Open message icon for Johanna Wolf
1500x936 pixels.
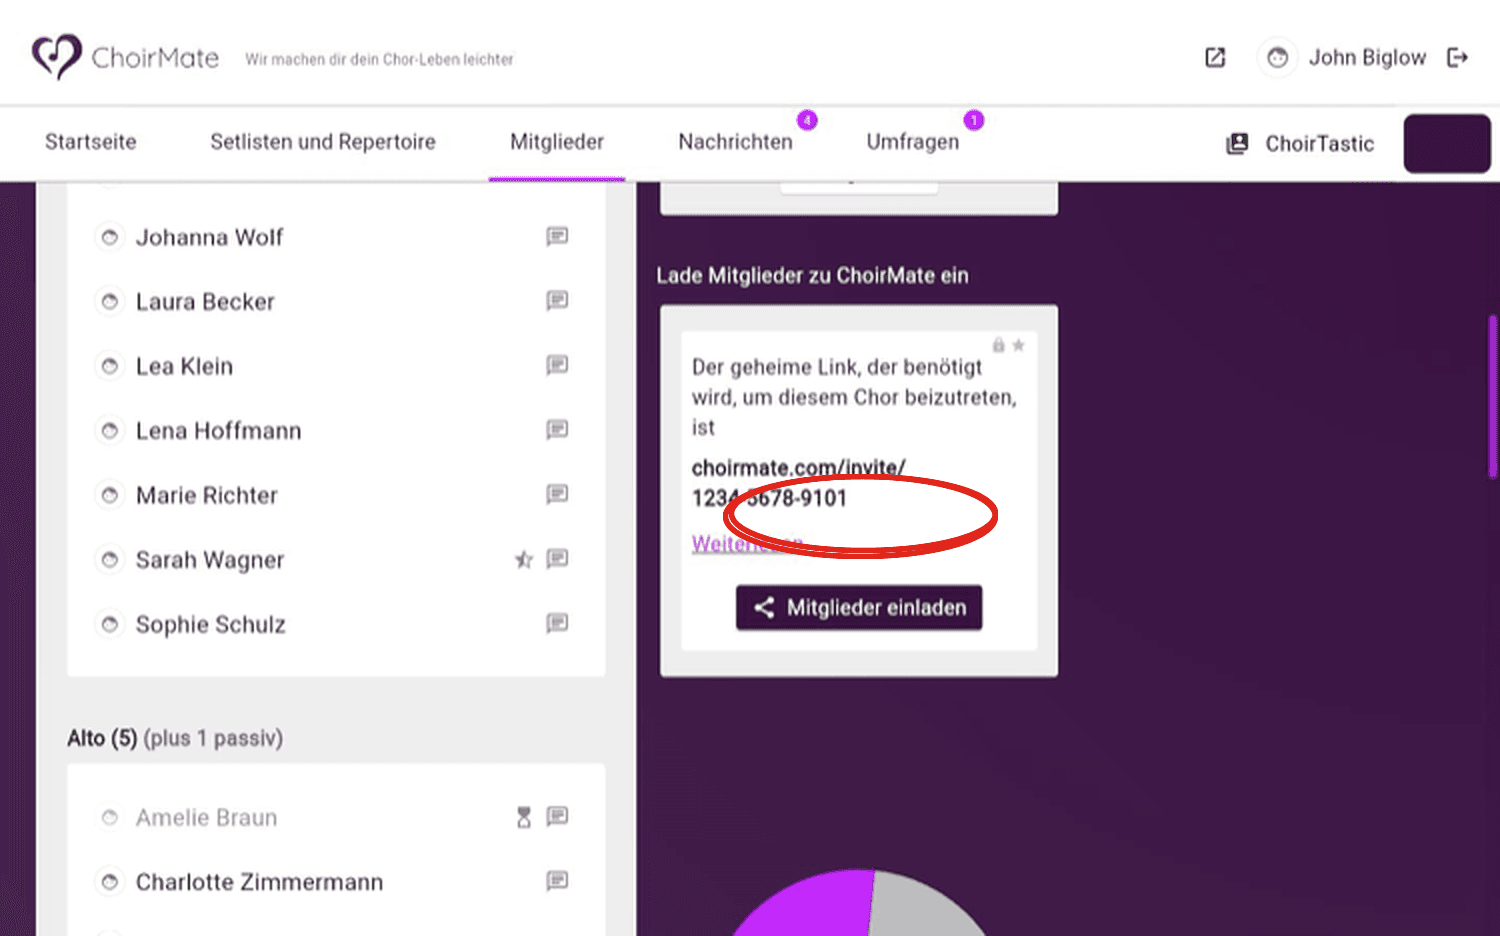pyautogui.click(x=557, y=237)
